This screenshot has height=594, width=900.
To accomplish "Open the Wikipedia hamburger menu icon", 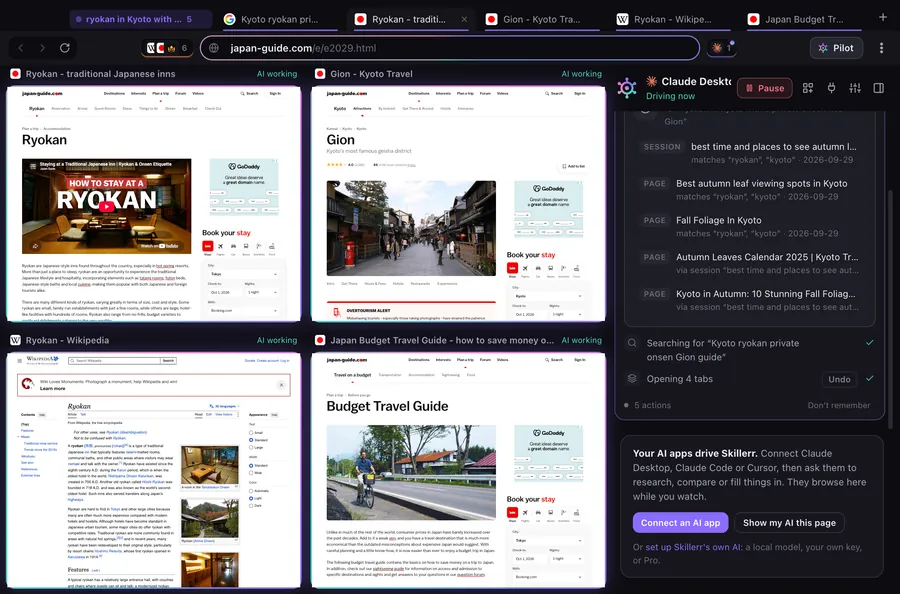I will click(20, 361).
